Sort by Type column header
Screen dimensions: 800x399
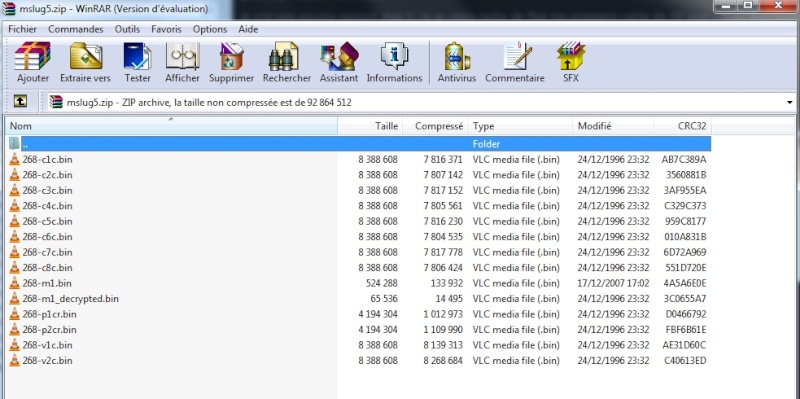[520, 126]
